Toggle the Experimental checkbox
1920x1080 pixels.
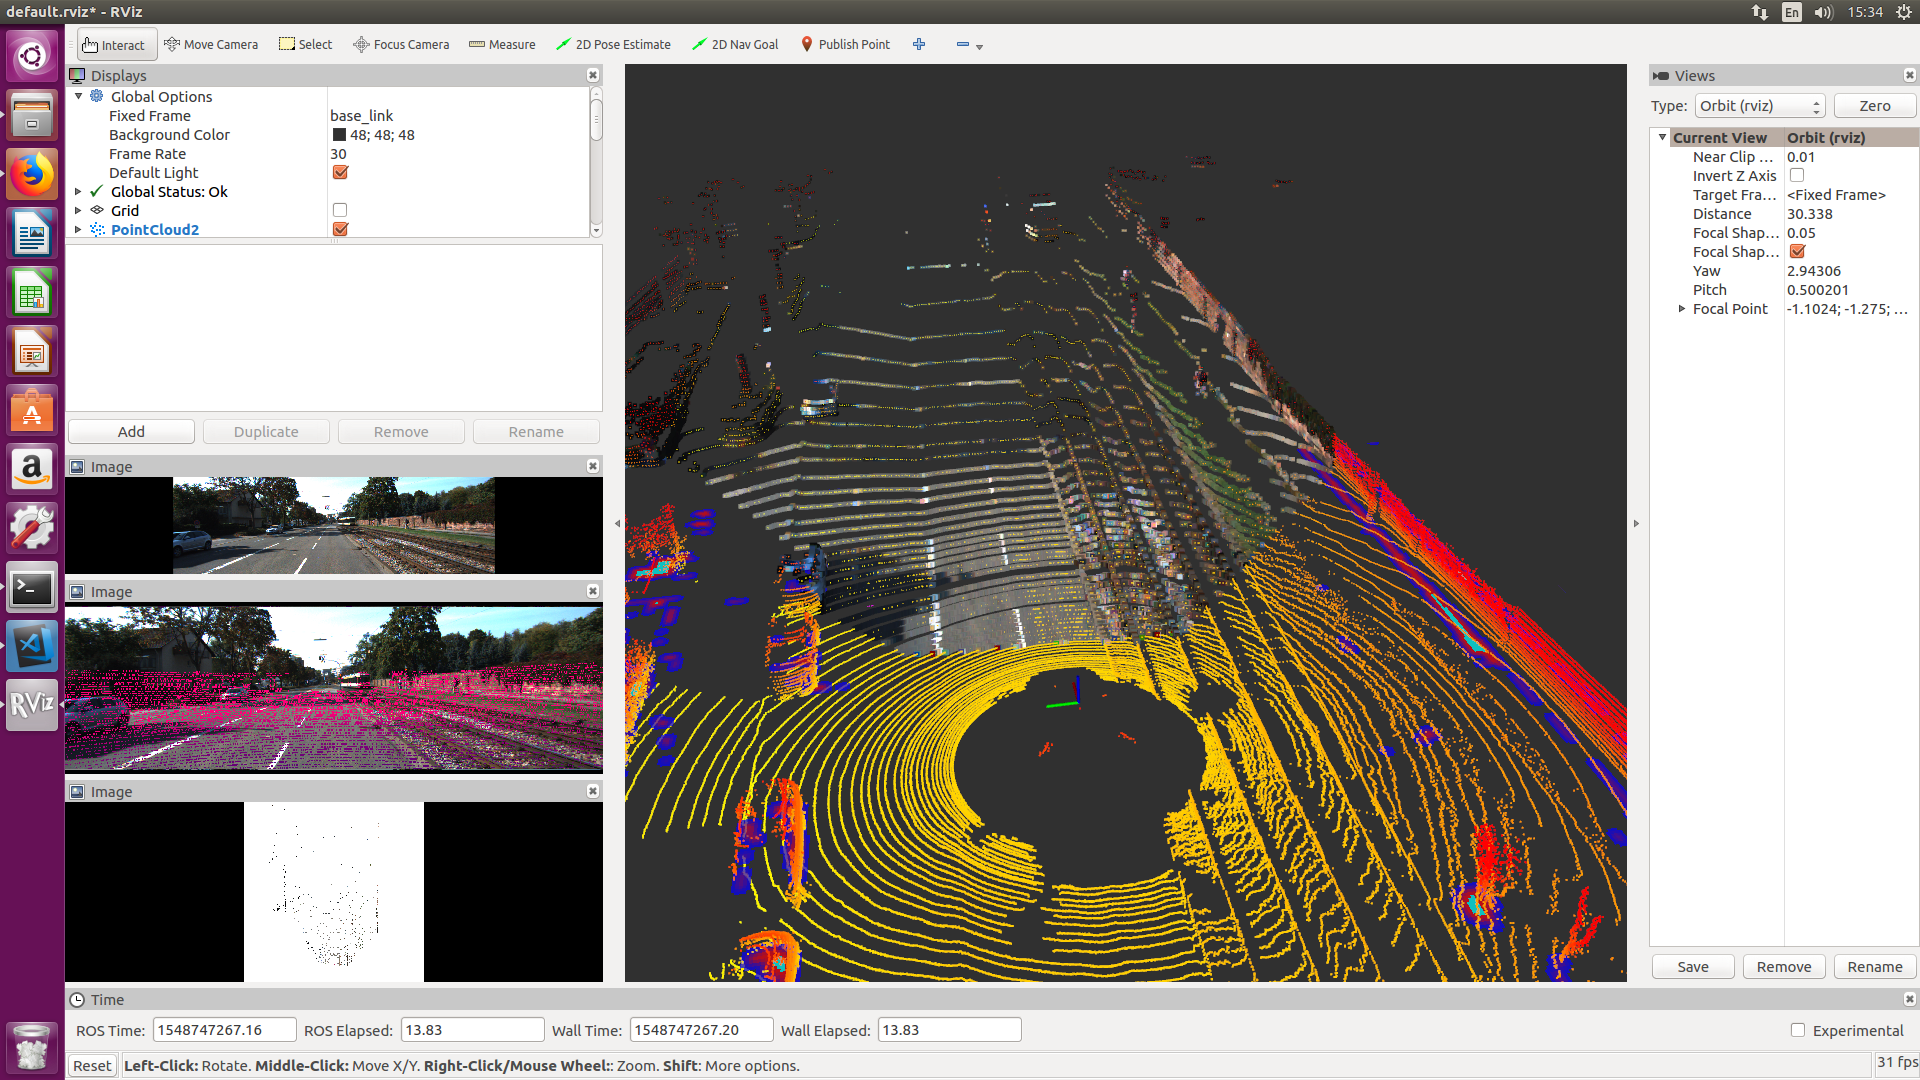[1798, 1030]
